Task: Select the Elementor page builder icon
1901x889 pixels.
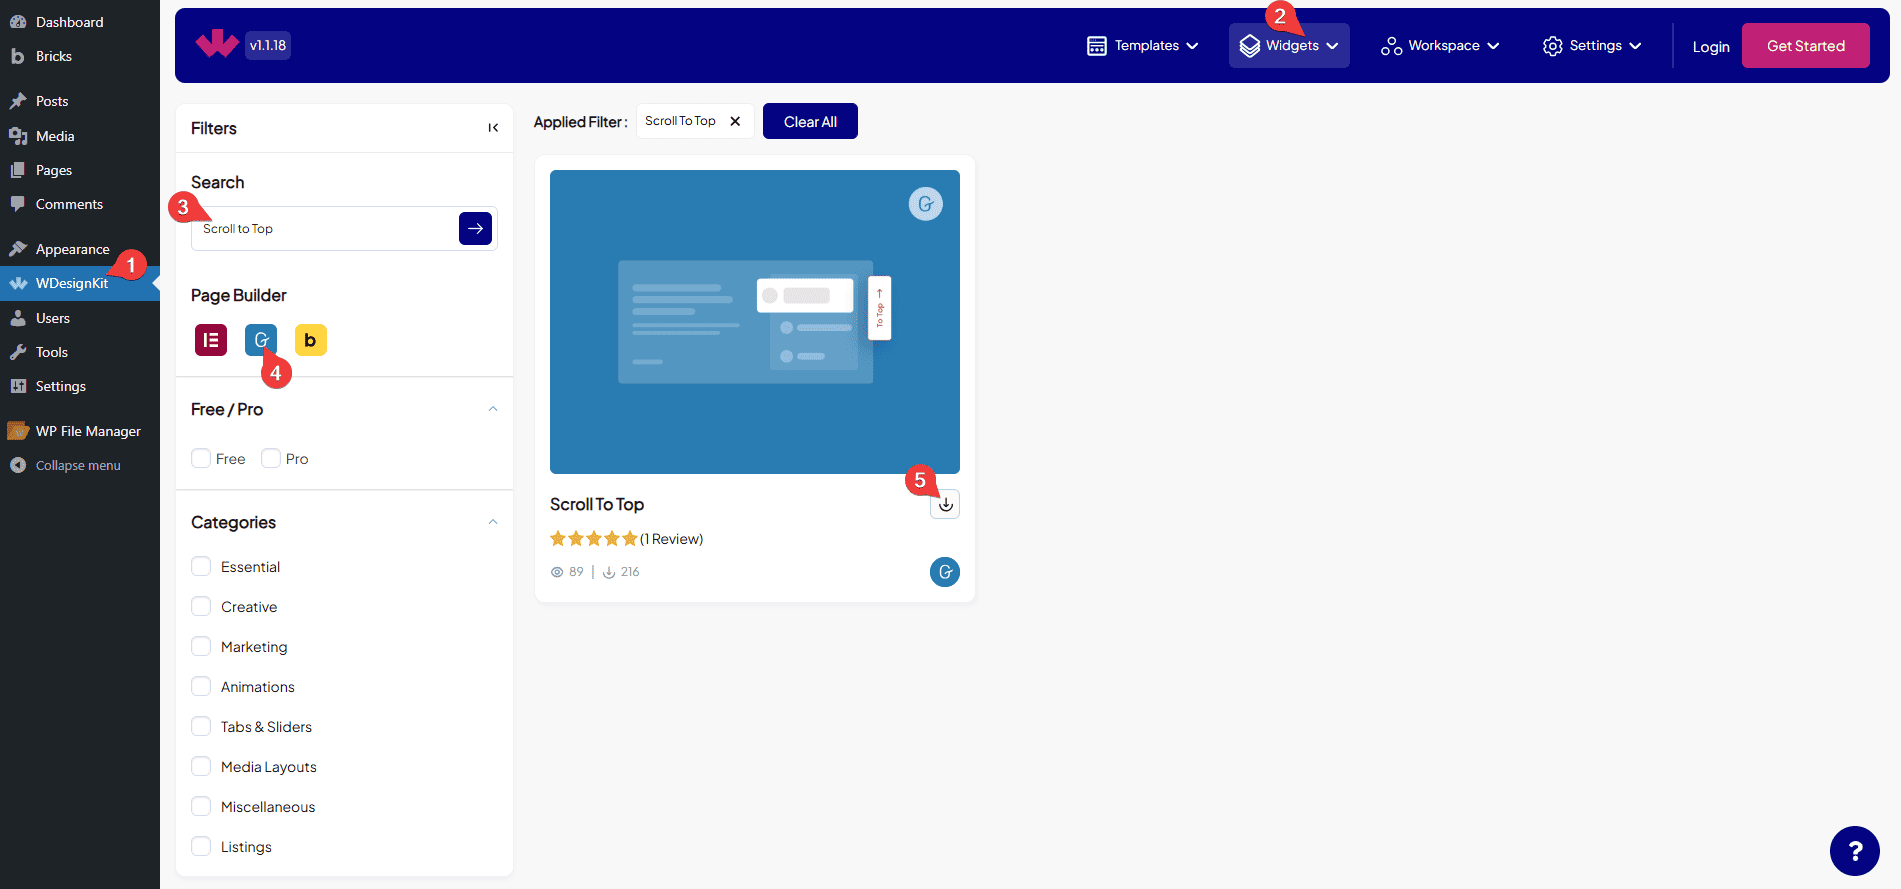Action: coord(211,340)
